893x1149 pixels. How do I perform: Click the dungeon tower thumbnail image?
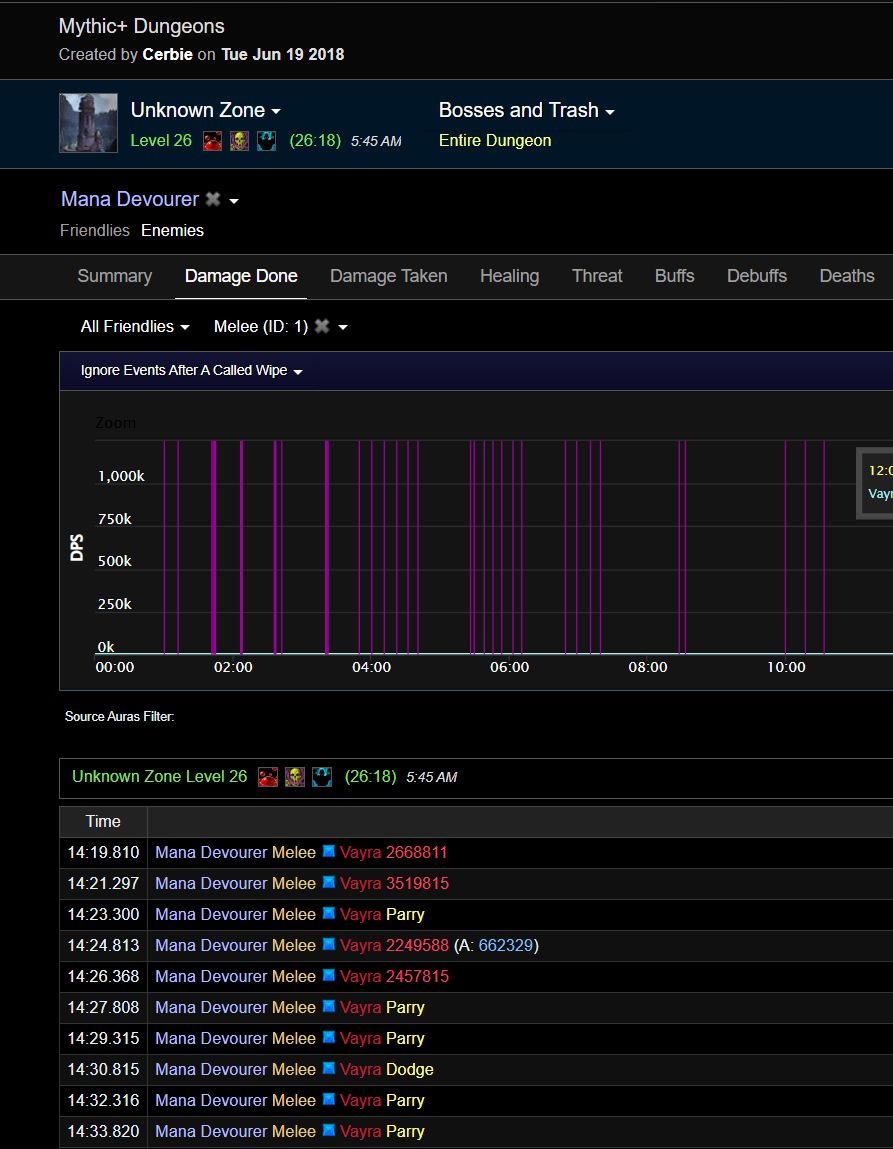coord(88,124)
